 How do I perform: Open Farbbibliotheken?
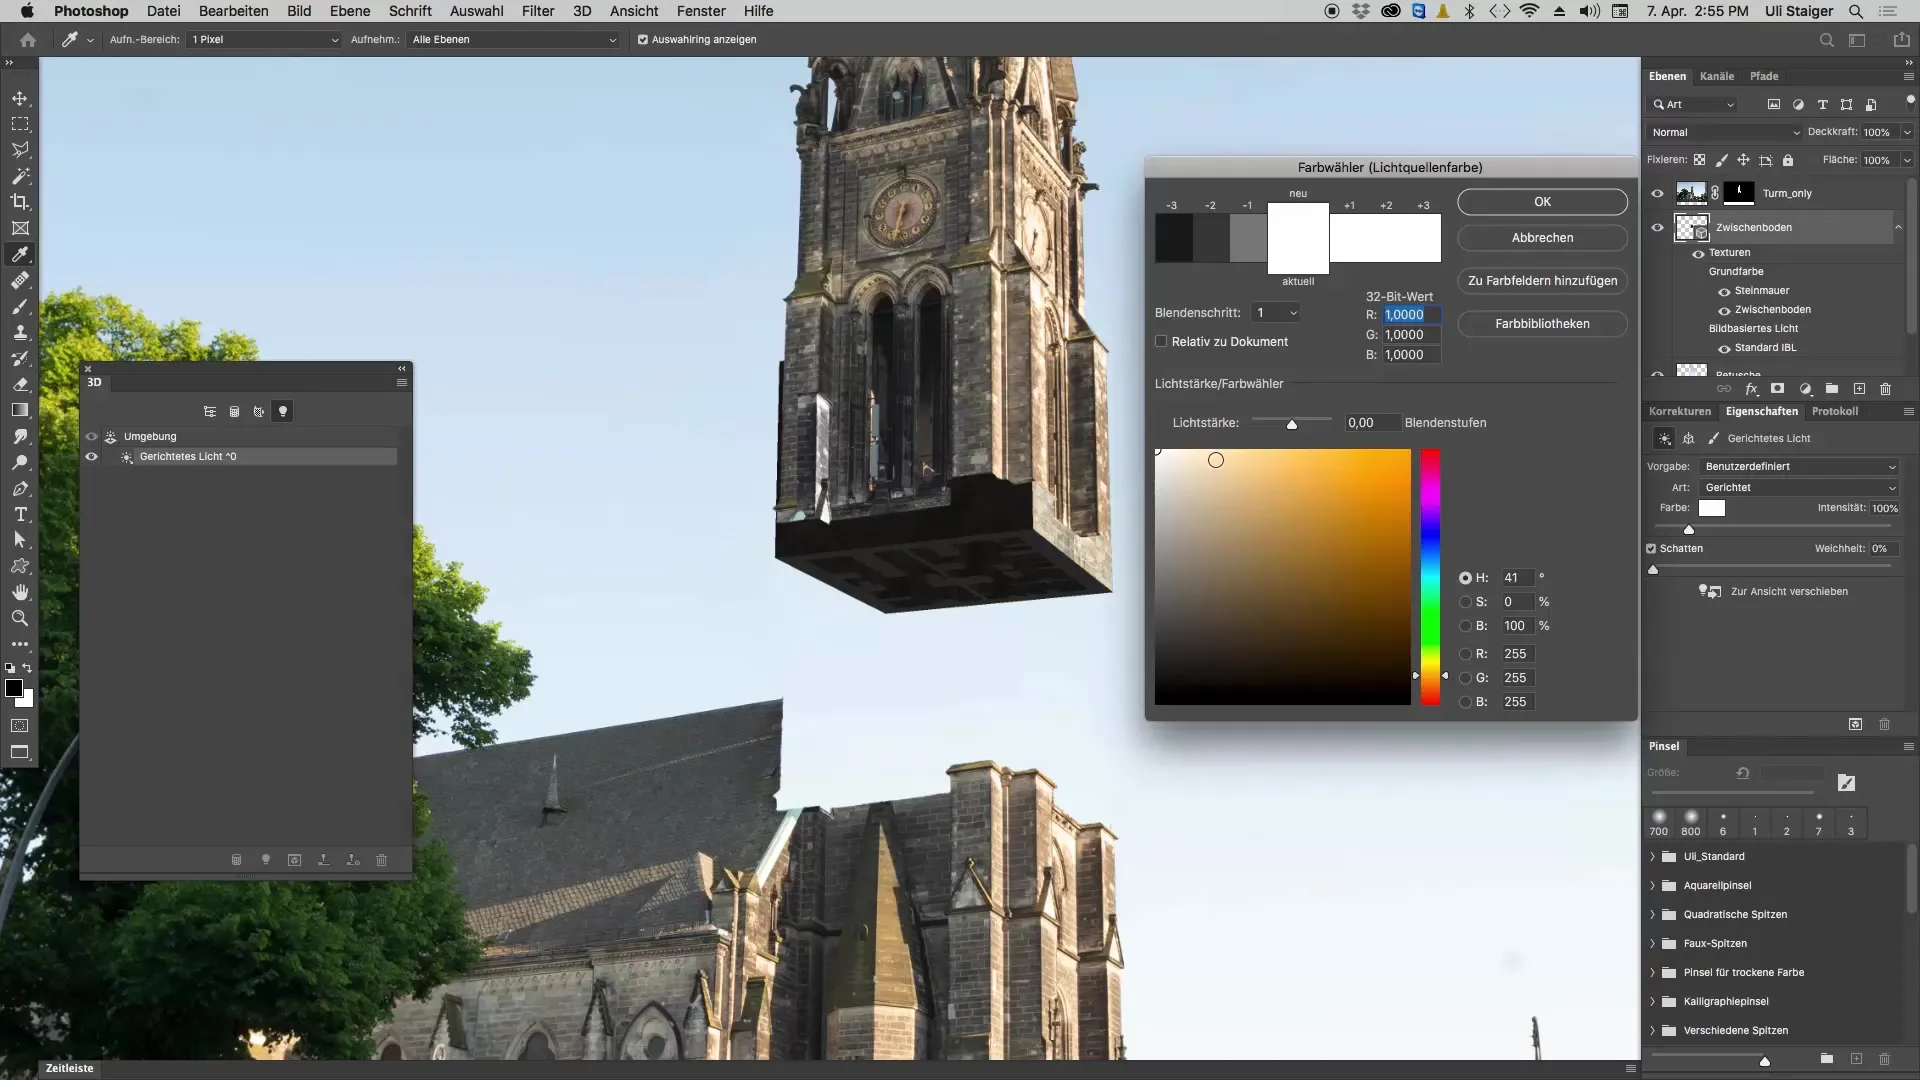click(x=1542, y=324)
